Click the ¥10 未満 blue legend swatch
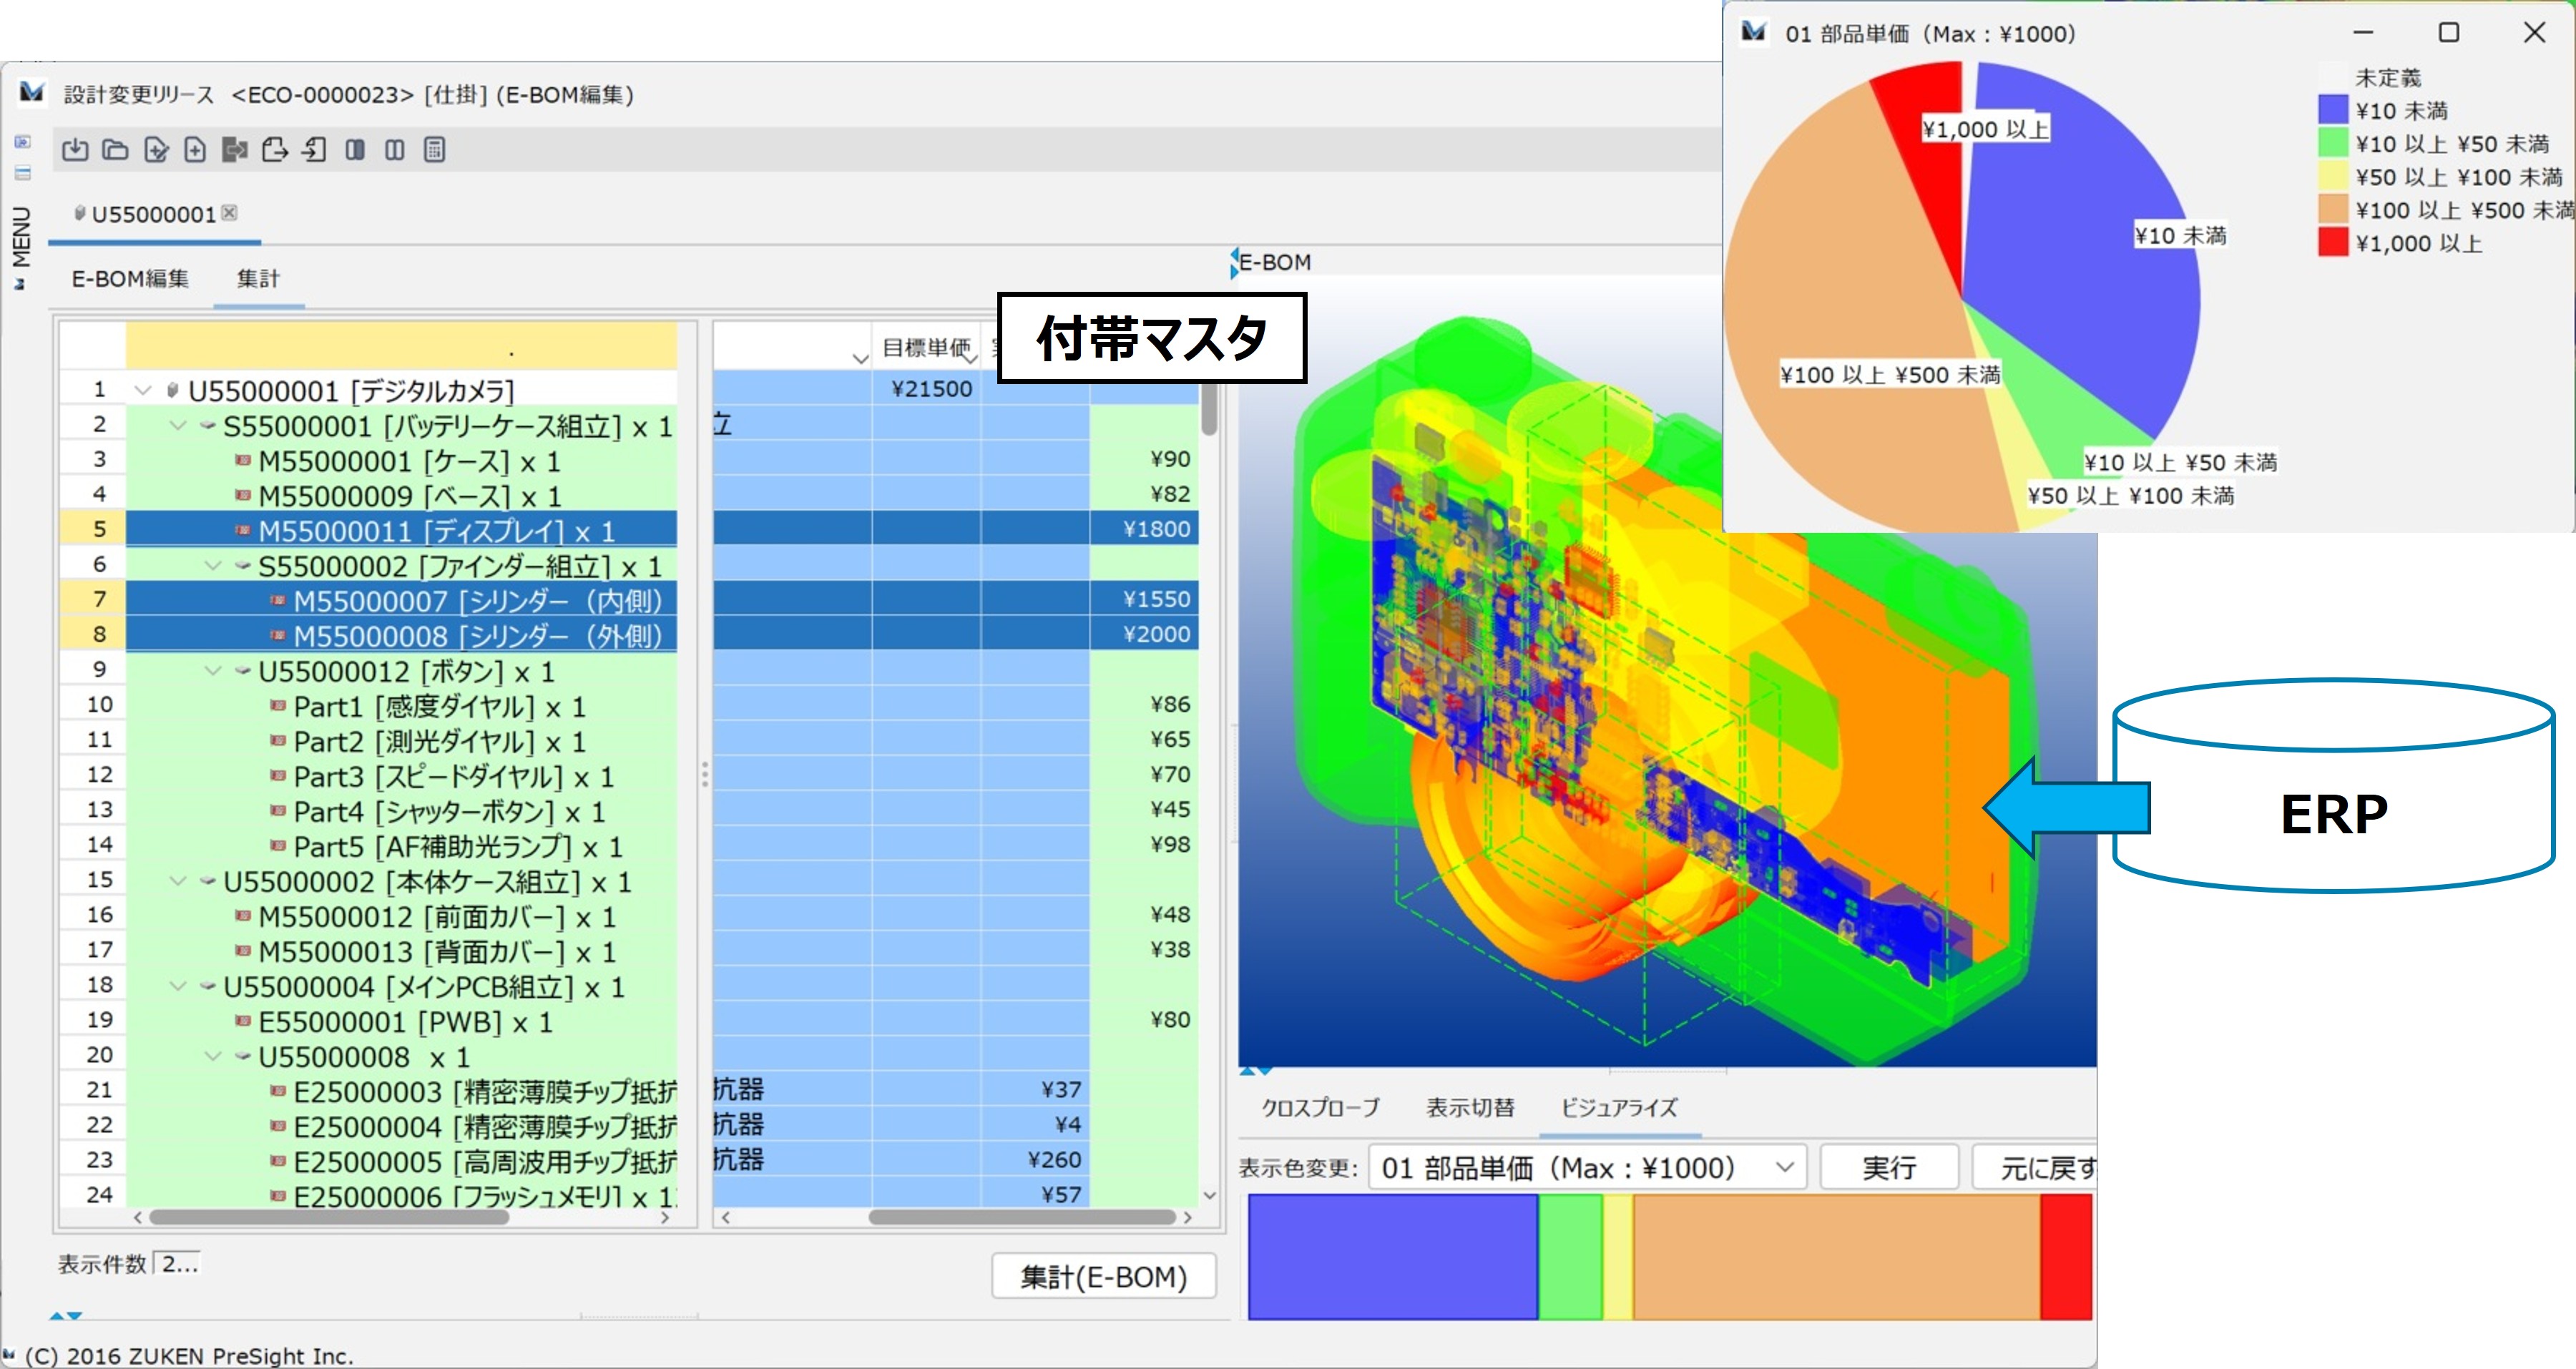The width and height of the screenshot is (2576, 1369). pos(2333,110)
